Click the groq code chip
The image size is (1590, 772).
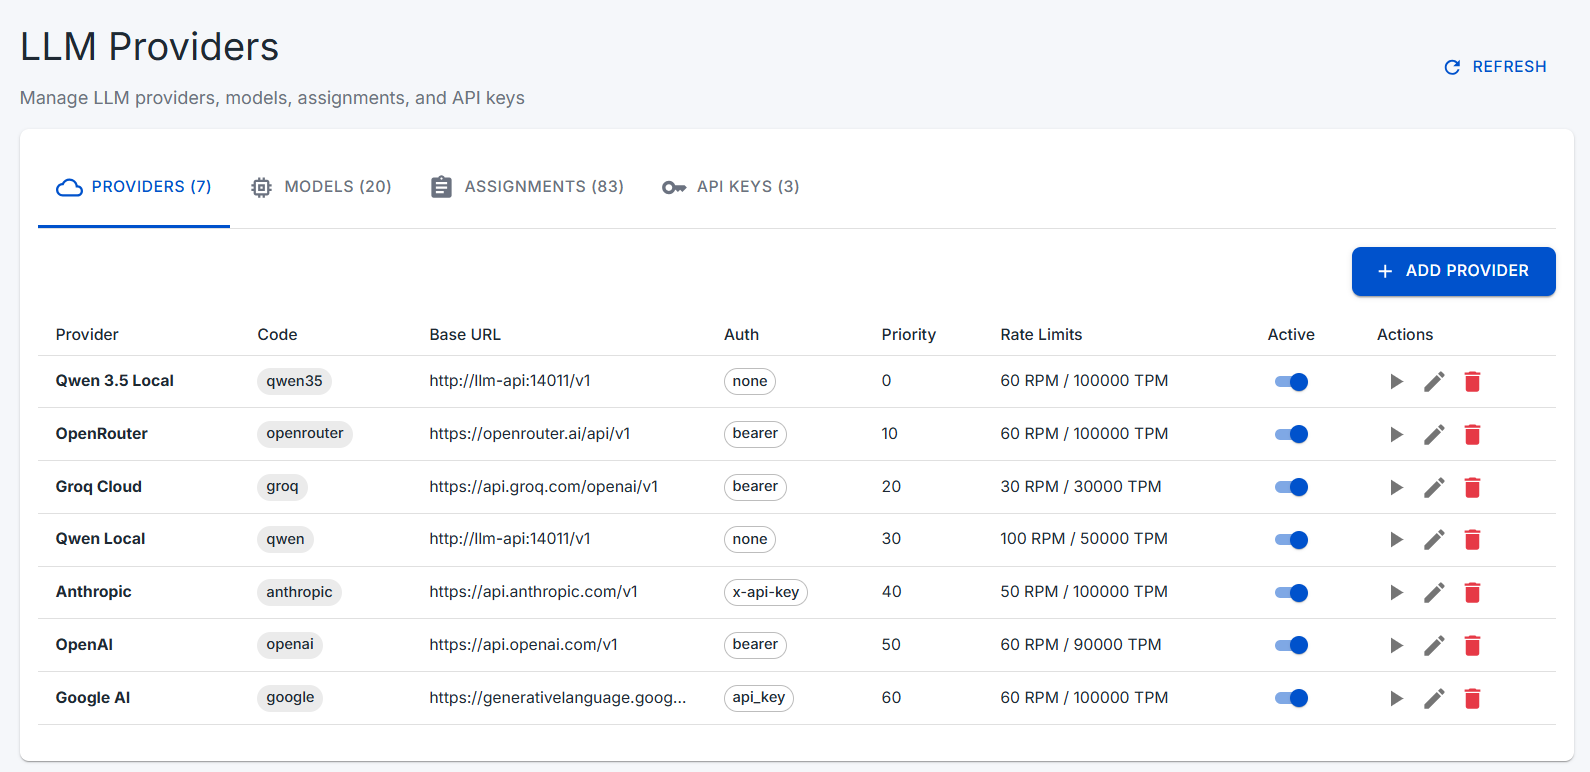[x=282, y=487]
